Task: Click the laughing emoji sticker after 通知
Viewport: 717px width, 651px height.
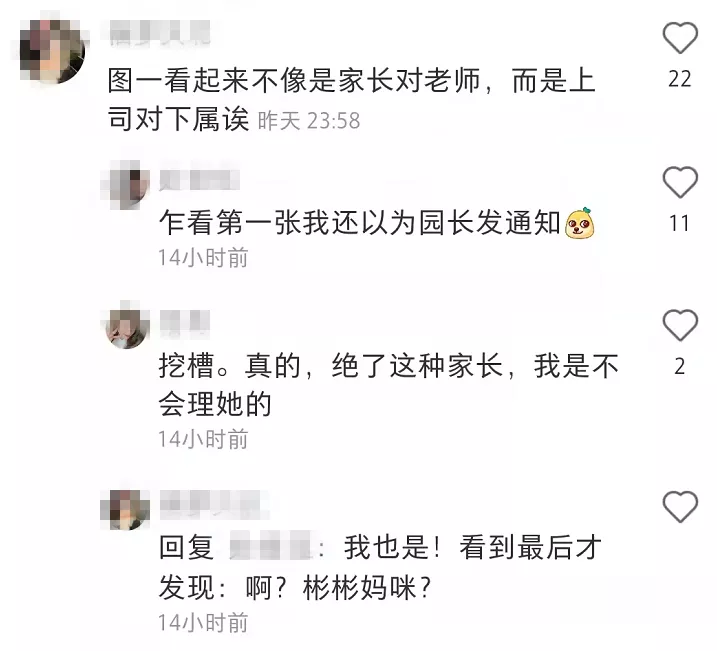Action: pyautogui.click(x=579, y=223)
